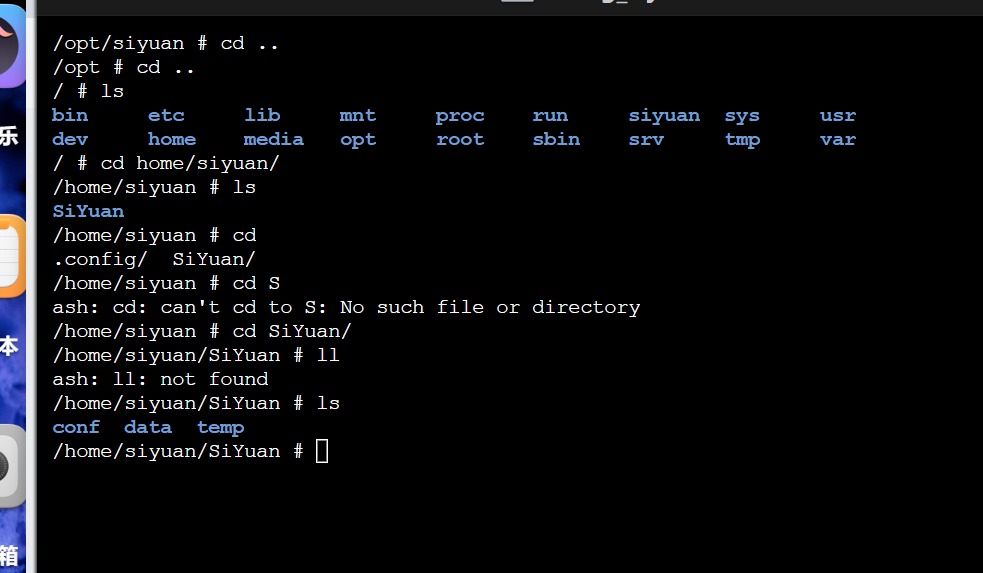
Task: Select the 'tmp' directory in the listing
Action: 742,139
